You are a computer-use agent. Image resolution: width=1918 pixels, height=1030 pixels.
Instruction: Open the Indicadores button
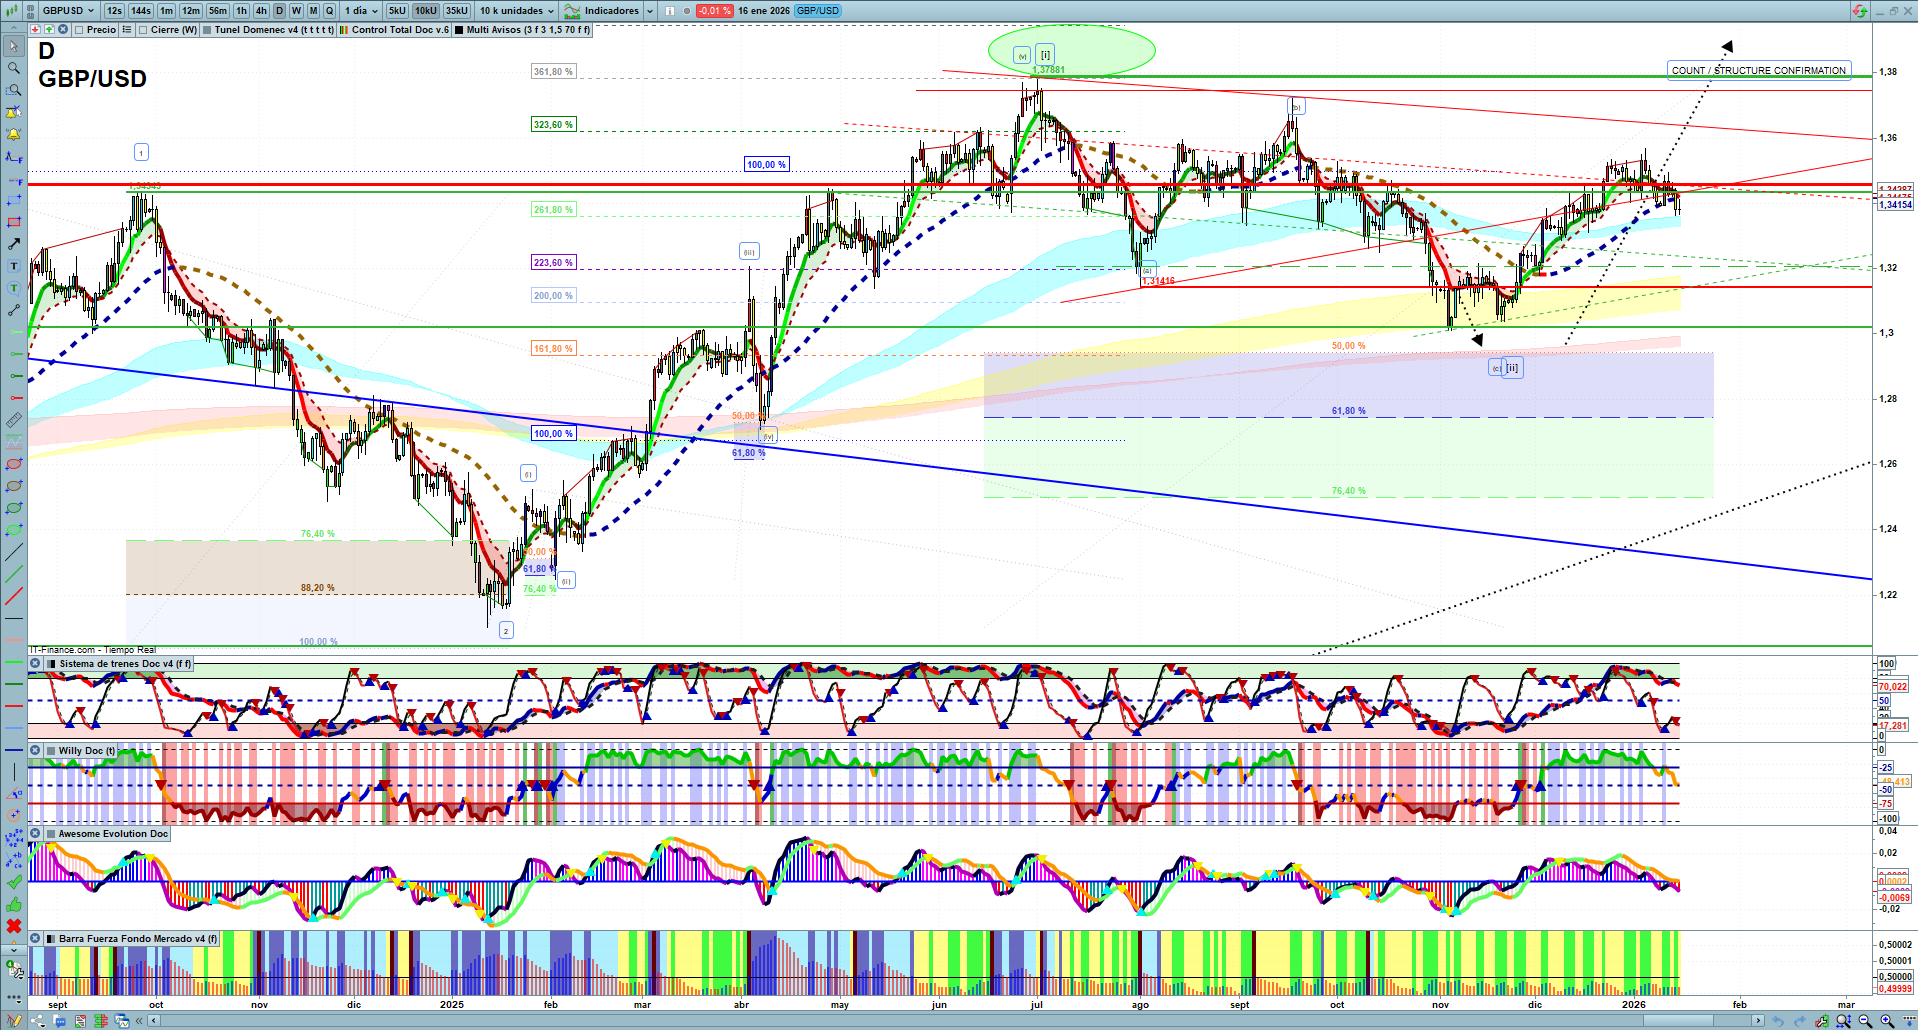coord(601,11)
